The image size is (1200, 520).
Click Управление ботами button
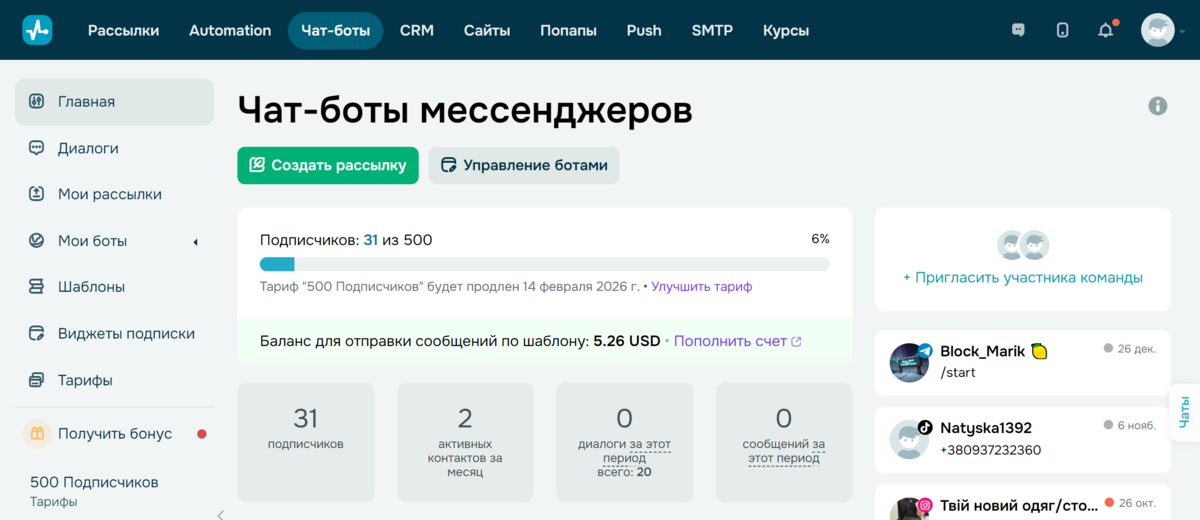click(x=524, y=165)
